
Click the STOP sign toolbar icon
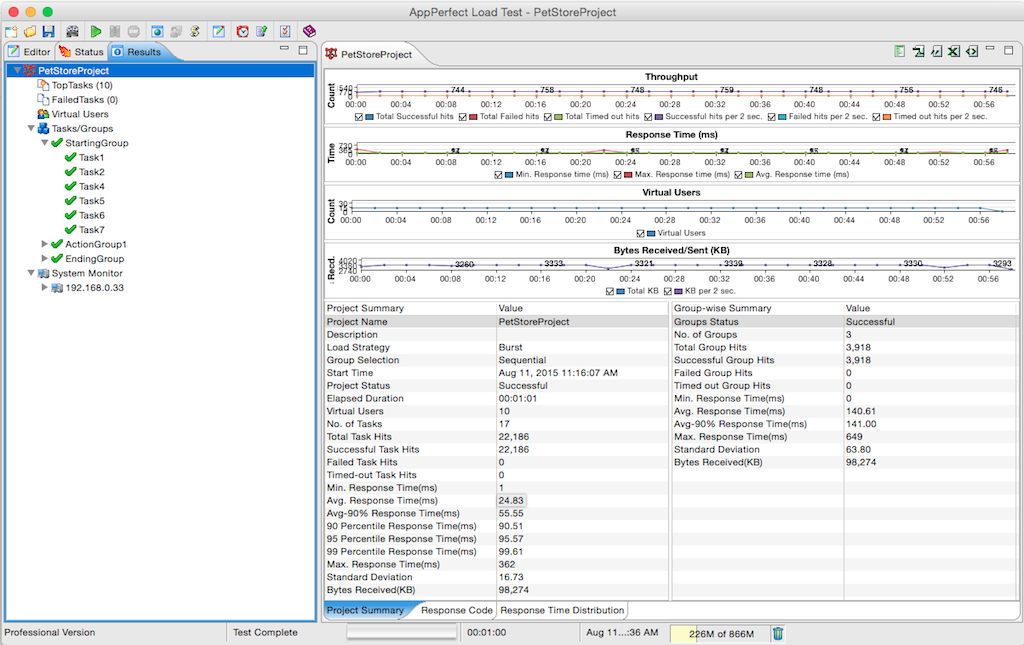coord(133,31)
